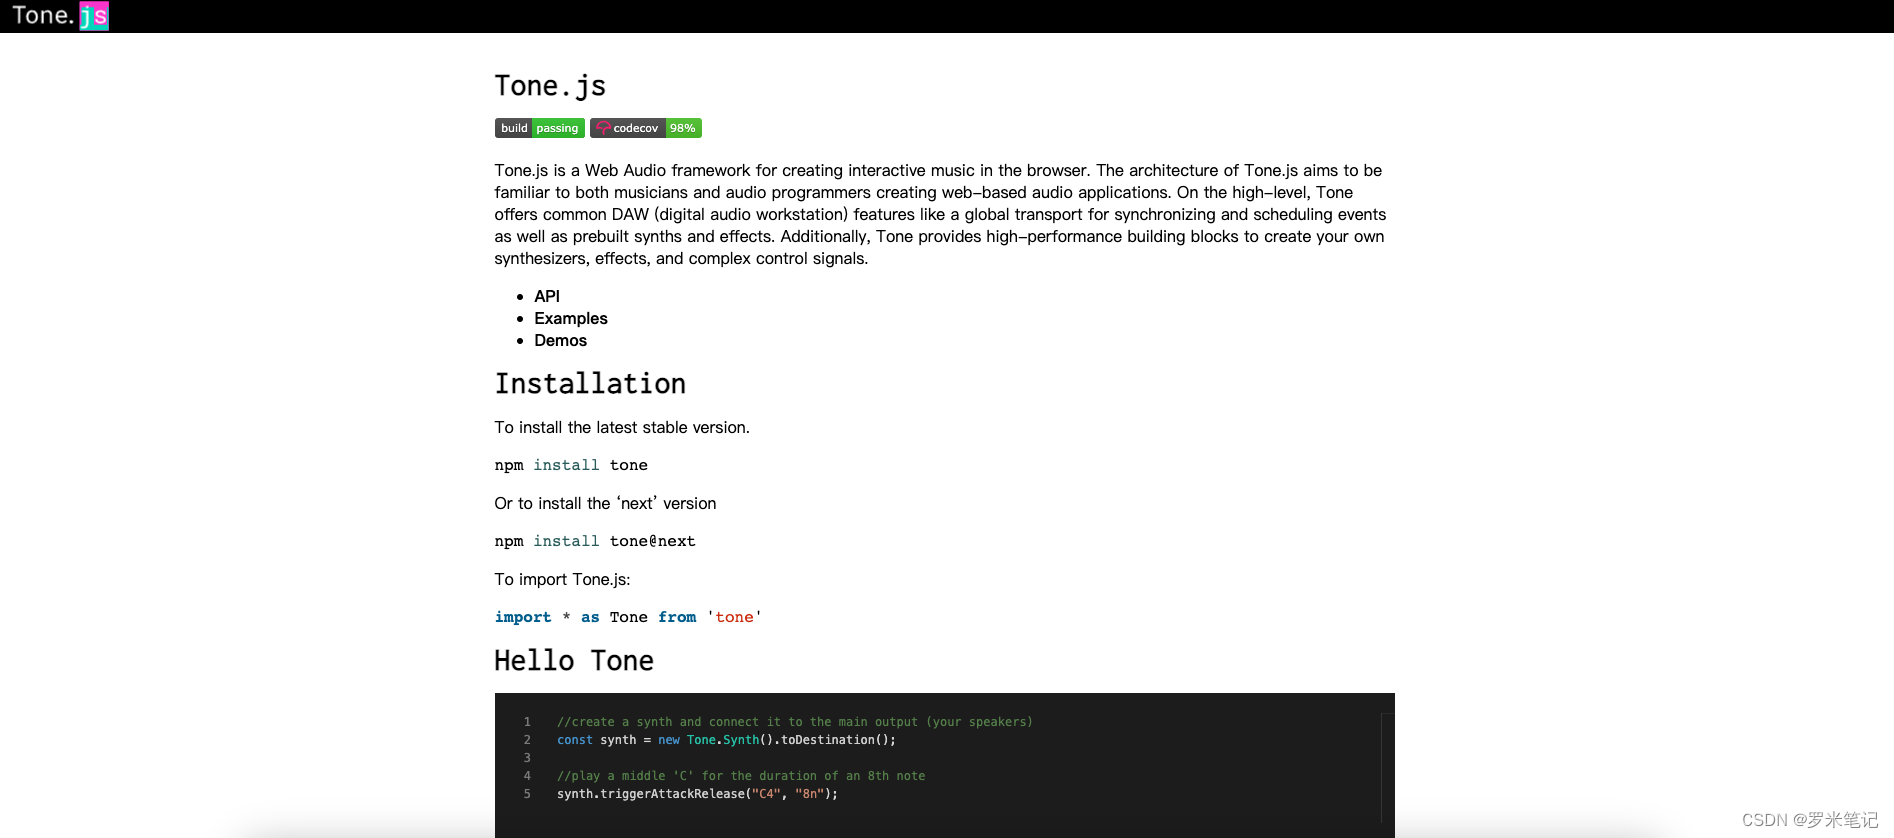
Task: Click the const synth = new Tone.Synth line
Action: click(x=726, y=740)
